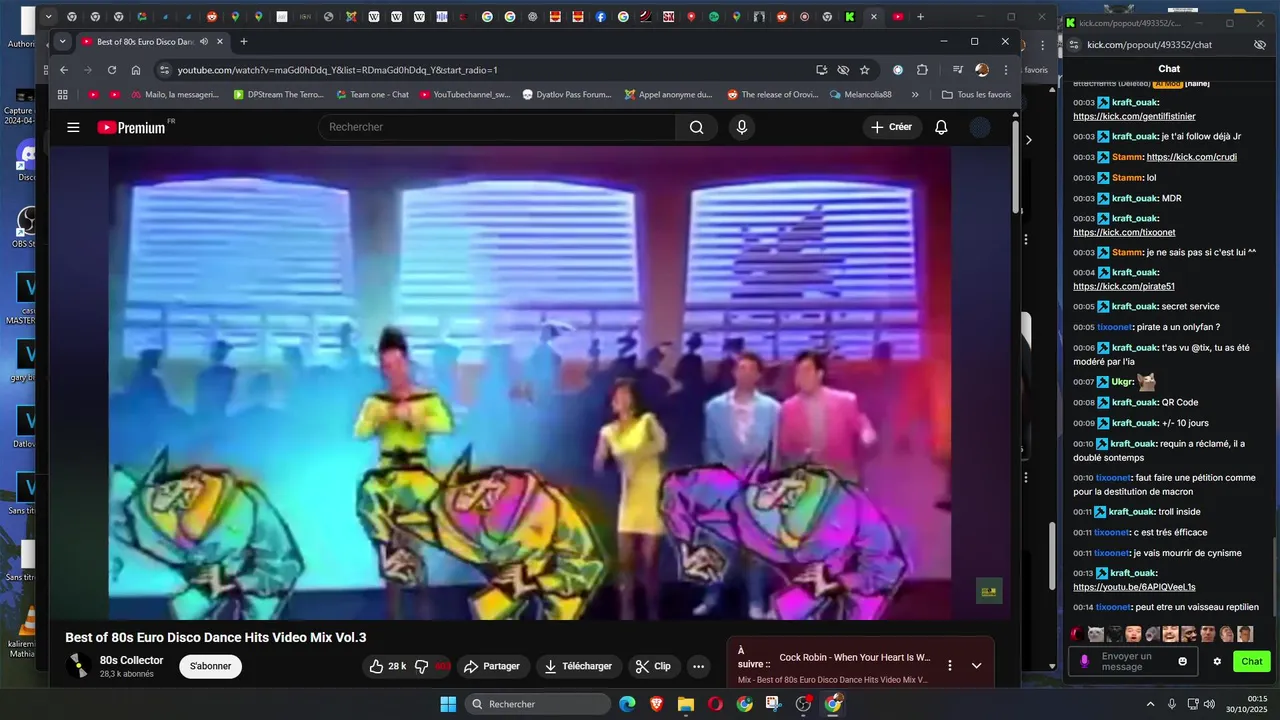
Task: Toggle the crossed-eye tracking icon in YouTube address bar
Action: (x=843, y=70)
